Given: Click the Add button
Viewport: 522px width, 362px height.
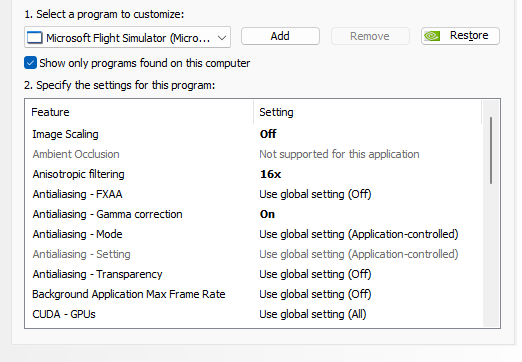Looking at the screenshot, I should [280, 36].
